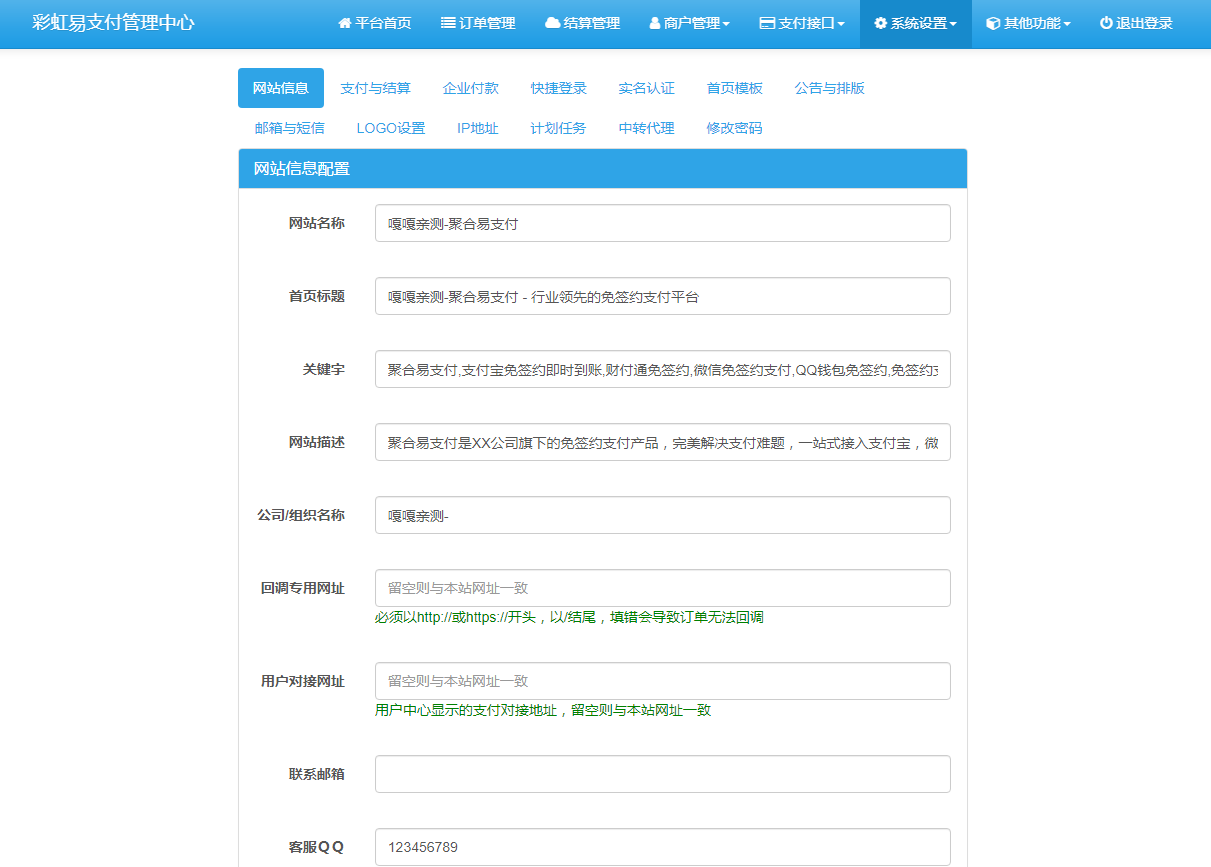The width and height of the screenshot is (1211, 867).
Task: Click the cube icon beside 其他功能
Action: pos(993,23)
